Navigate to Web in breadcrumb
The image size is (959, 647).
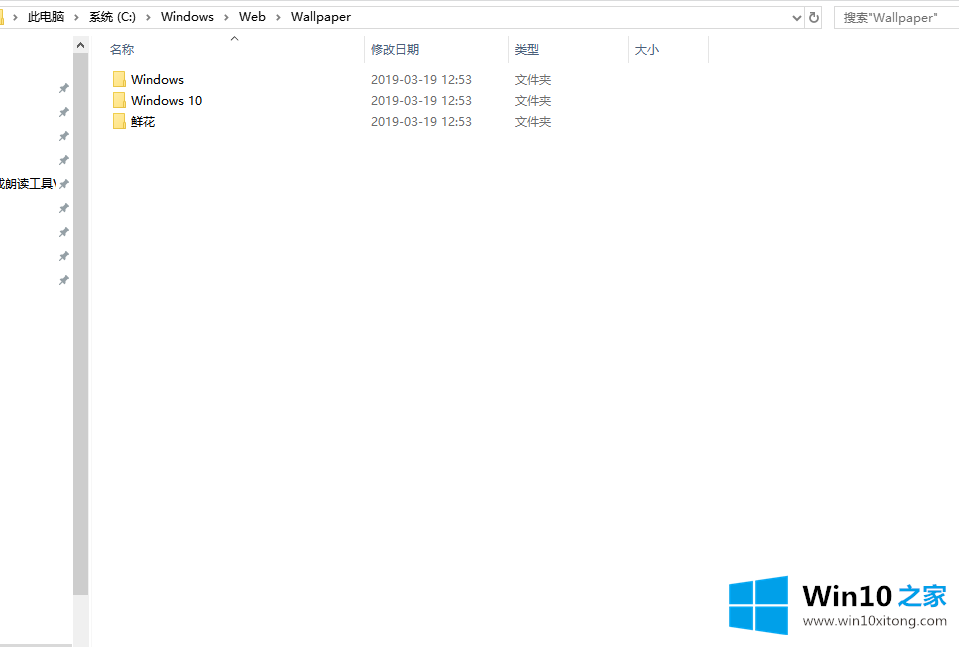252,17
